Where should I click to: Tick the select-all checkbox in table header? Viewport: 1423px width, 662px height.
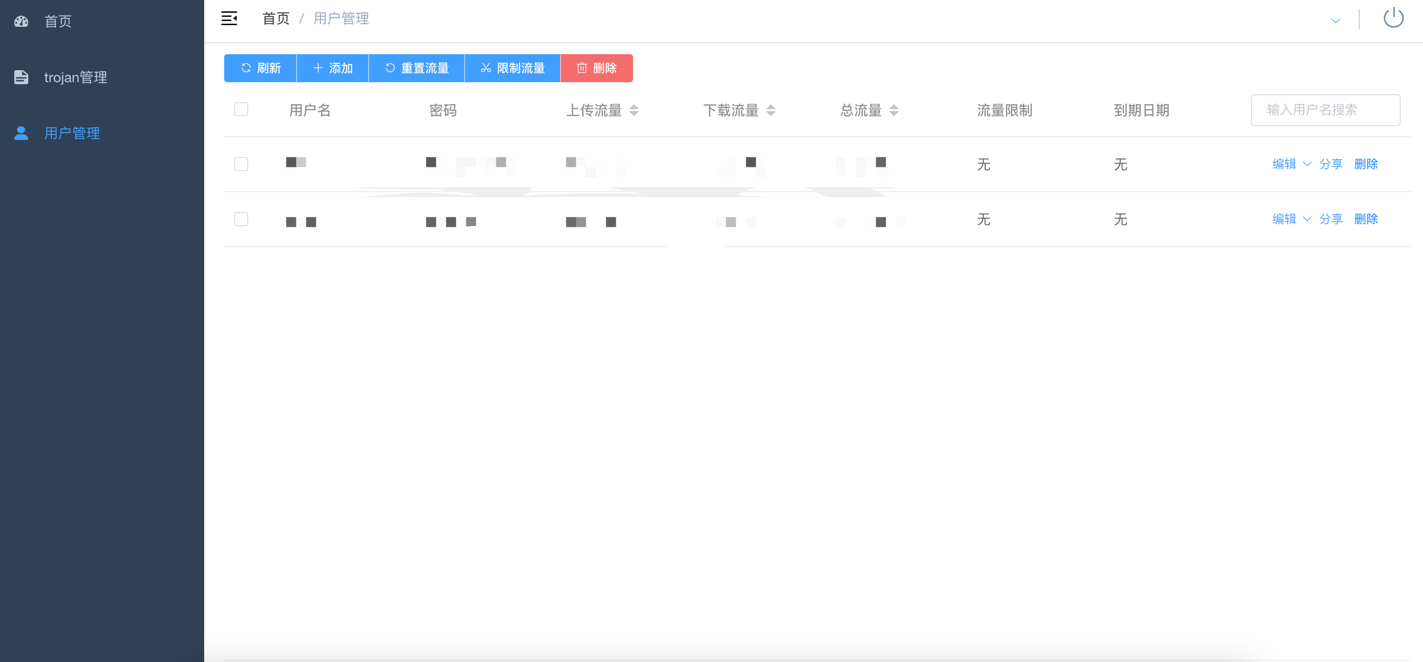coord(241,110)
